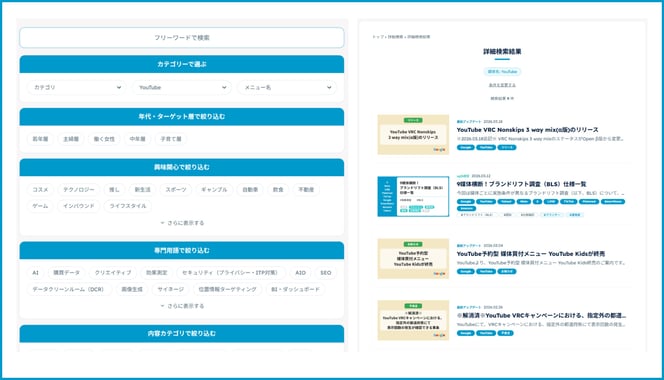This screenshot has height=380, width=664.
Task: Expand さらに表示する under interest filters
Action: (x=182, y=223)
